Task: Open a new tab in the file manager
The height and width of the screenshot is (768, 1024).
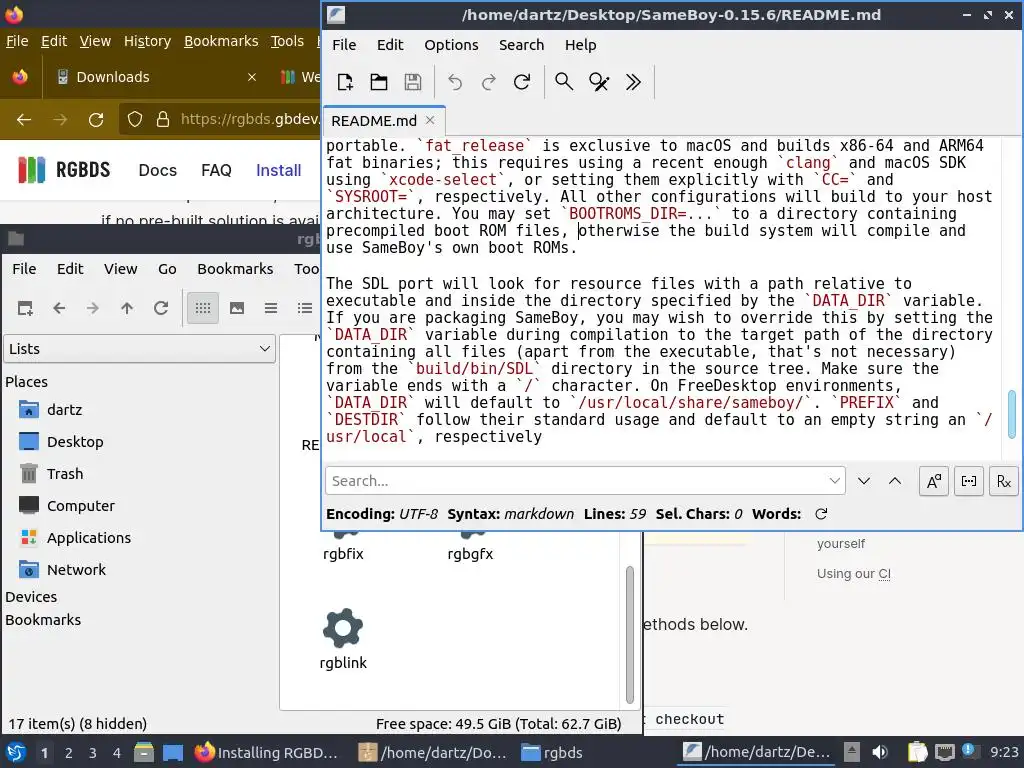Action: point(25,308)
